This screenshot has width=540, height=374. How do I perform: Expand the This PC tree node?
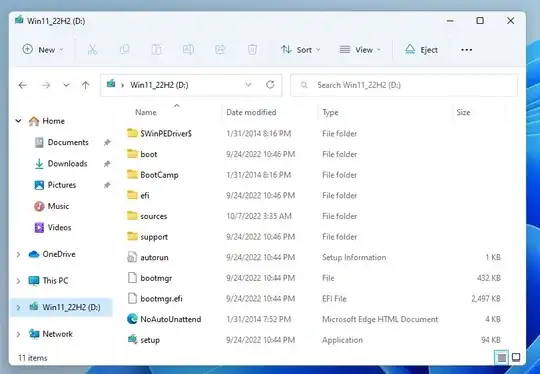18,281
